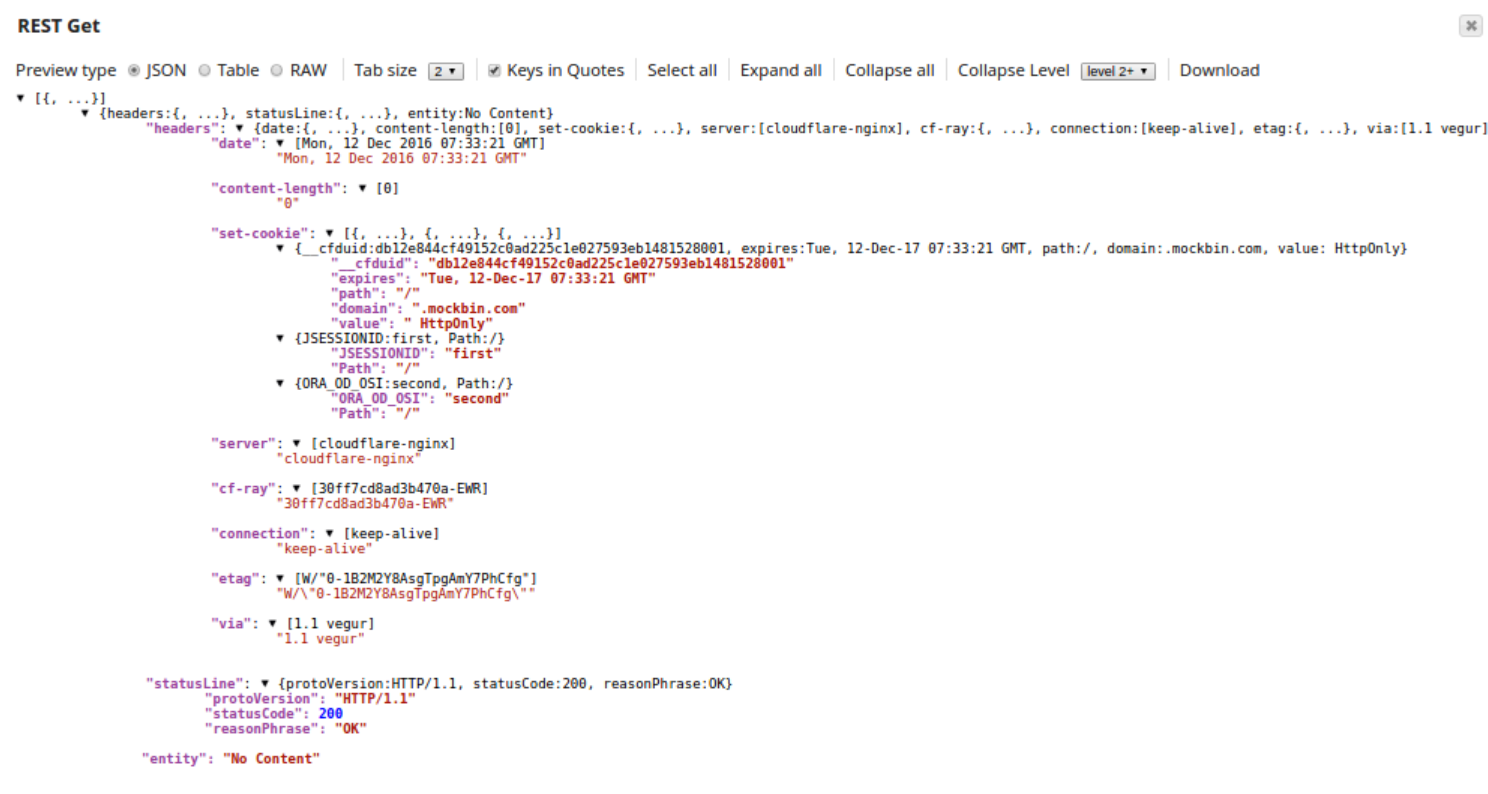Close the REST Get preview window
Image resolution: width=1488 pixels, height=794 pixels.
(1471, 25)
